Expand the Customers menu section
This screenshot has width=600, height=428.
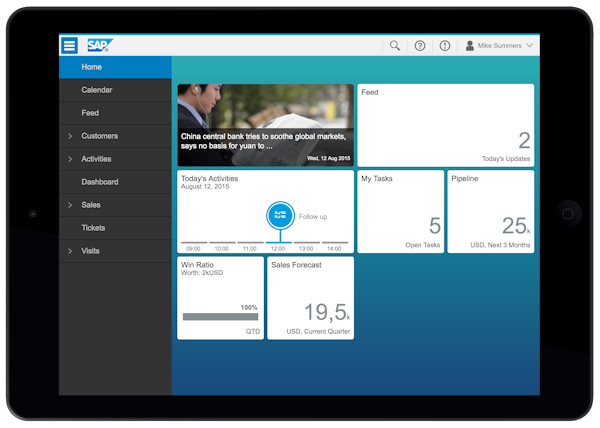point(70,136)
